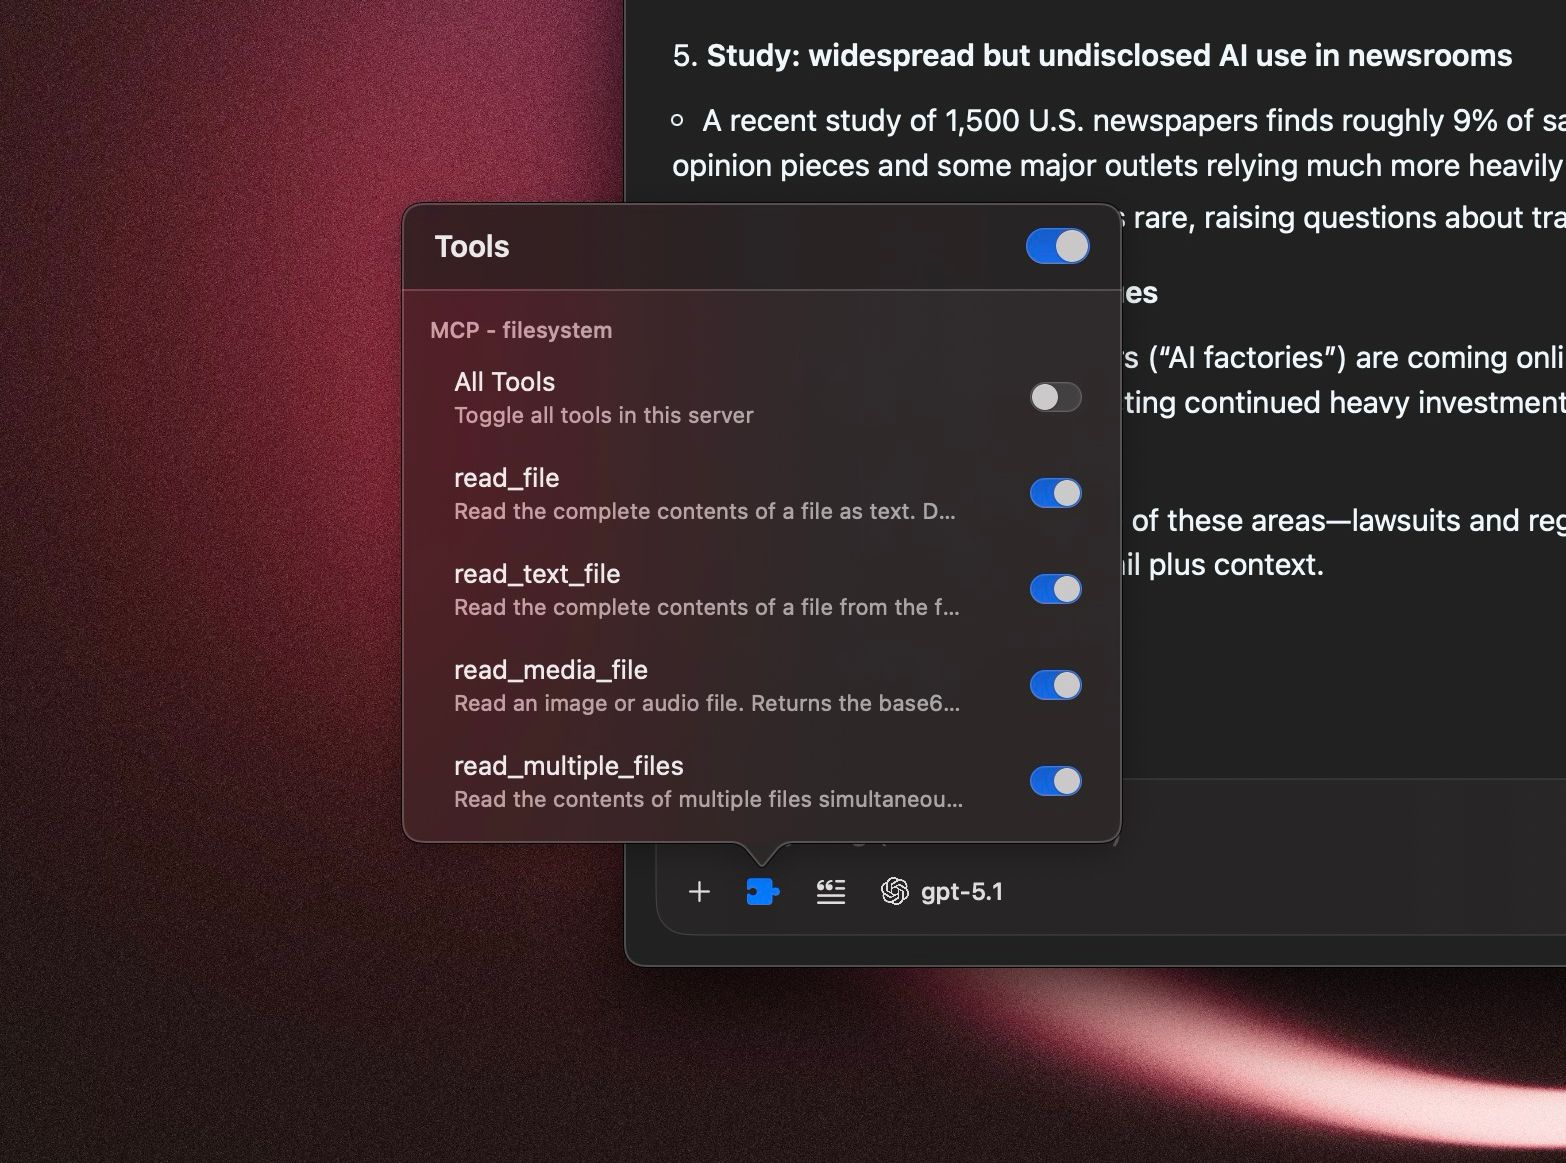Turn off the master Tools switch

1057,246
